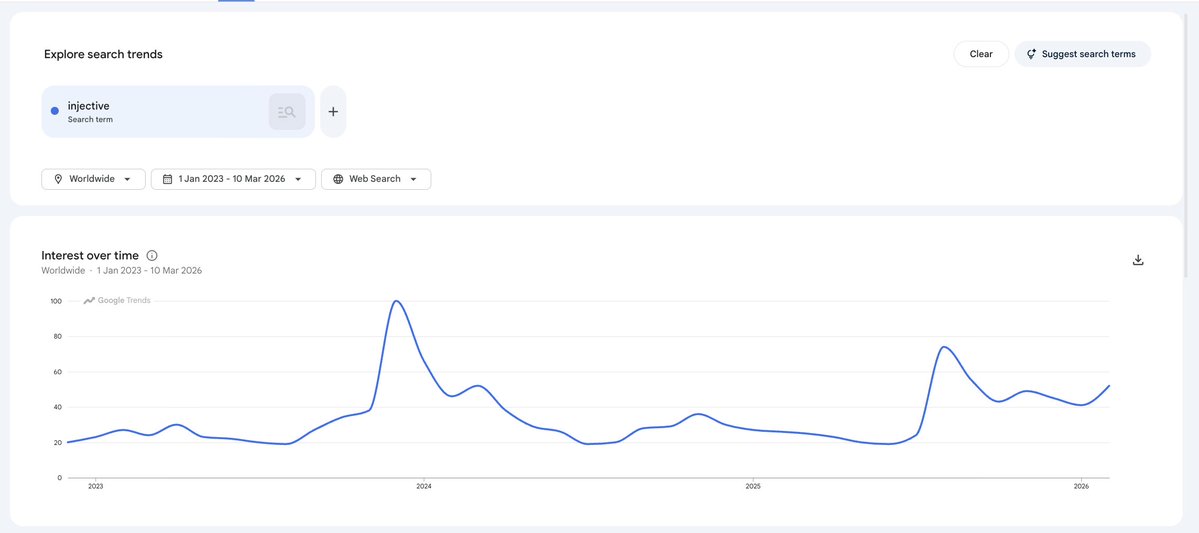The width and height of the screenshot is (1199, 533).
Task: Click the globe icon in the Web Search filter
Action: click(x=338, y=179)
